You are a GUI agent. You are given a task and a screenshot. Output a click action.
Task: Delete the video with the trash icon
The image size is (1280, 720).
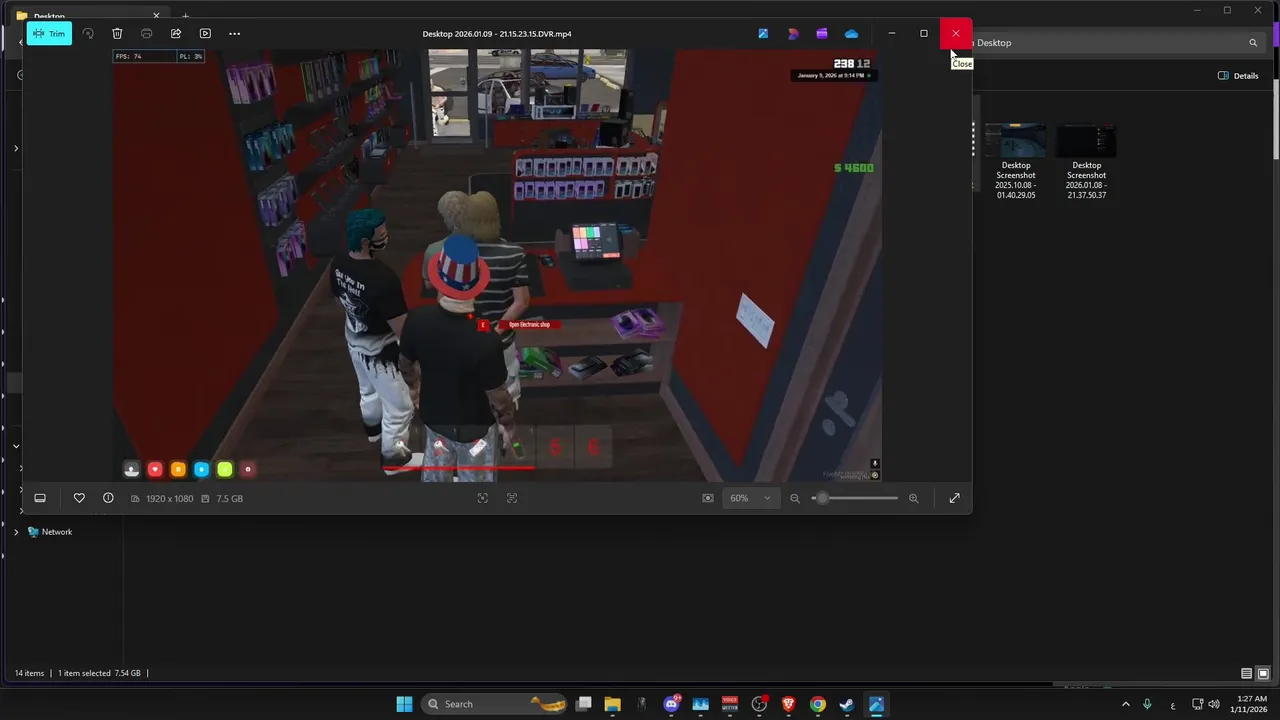point(117,33)
